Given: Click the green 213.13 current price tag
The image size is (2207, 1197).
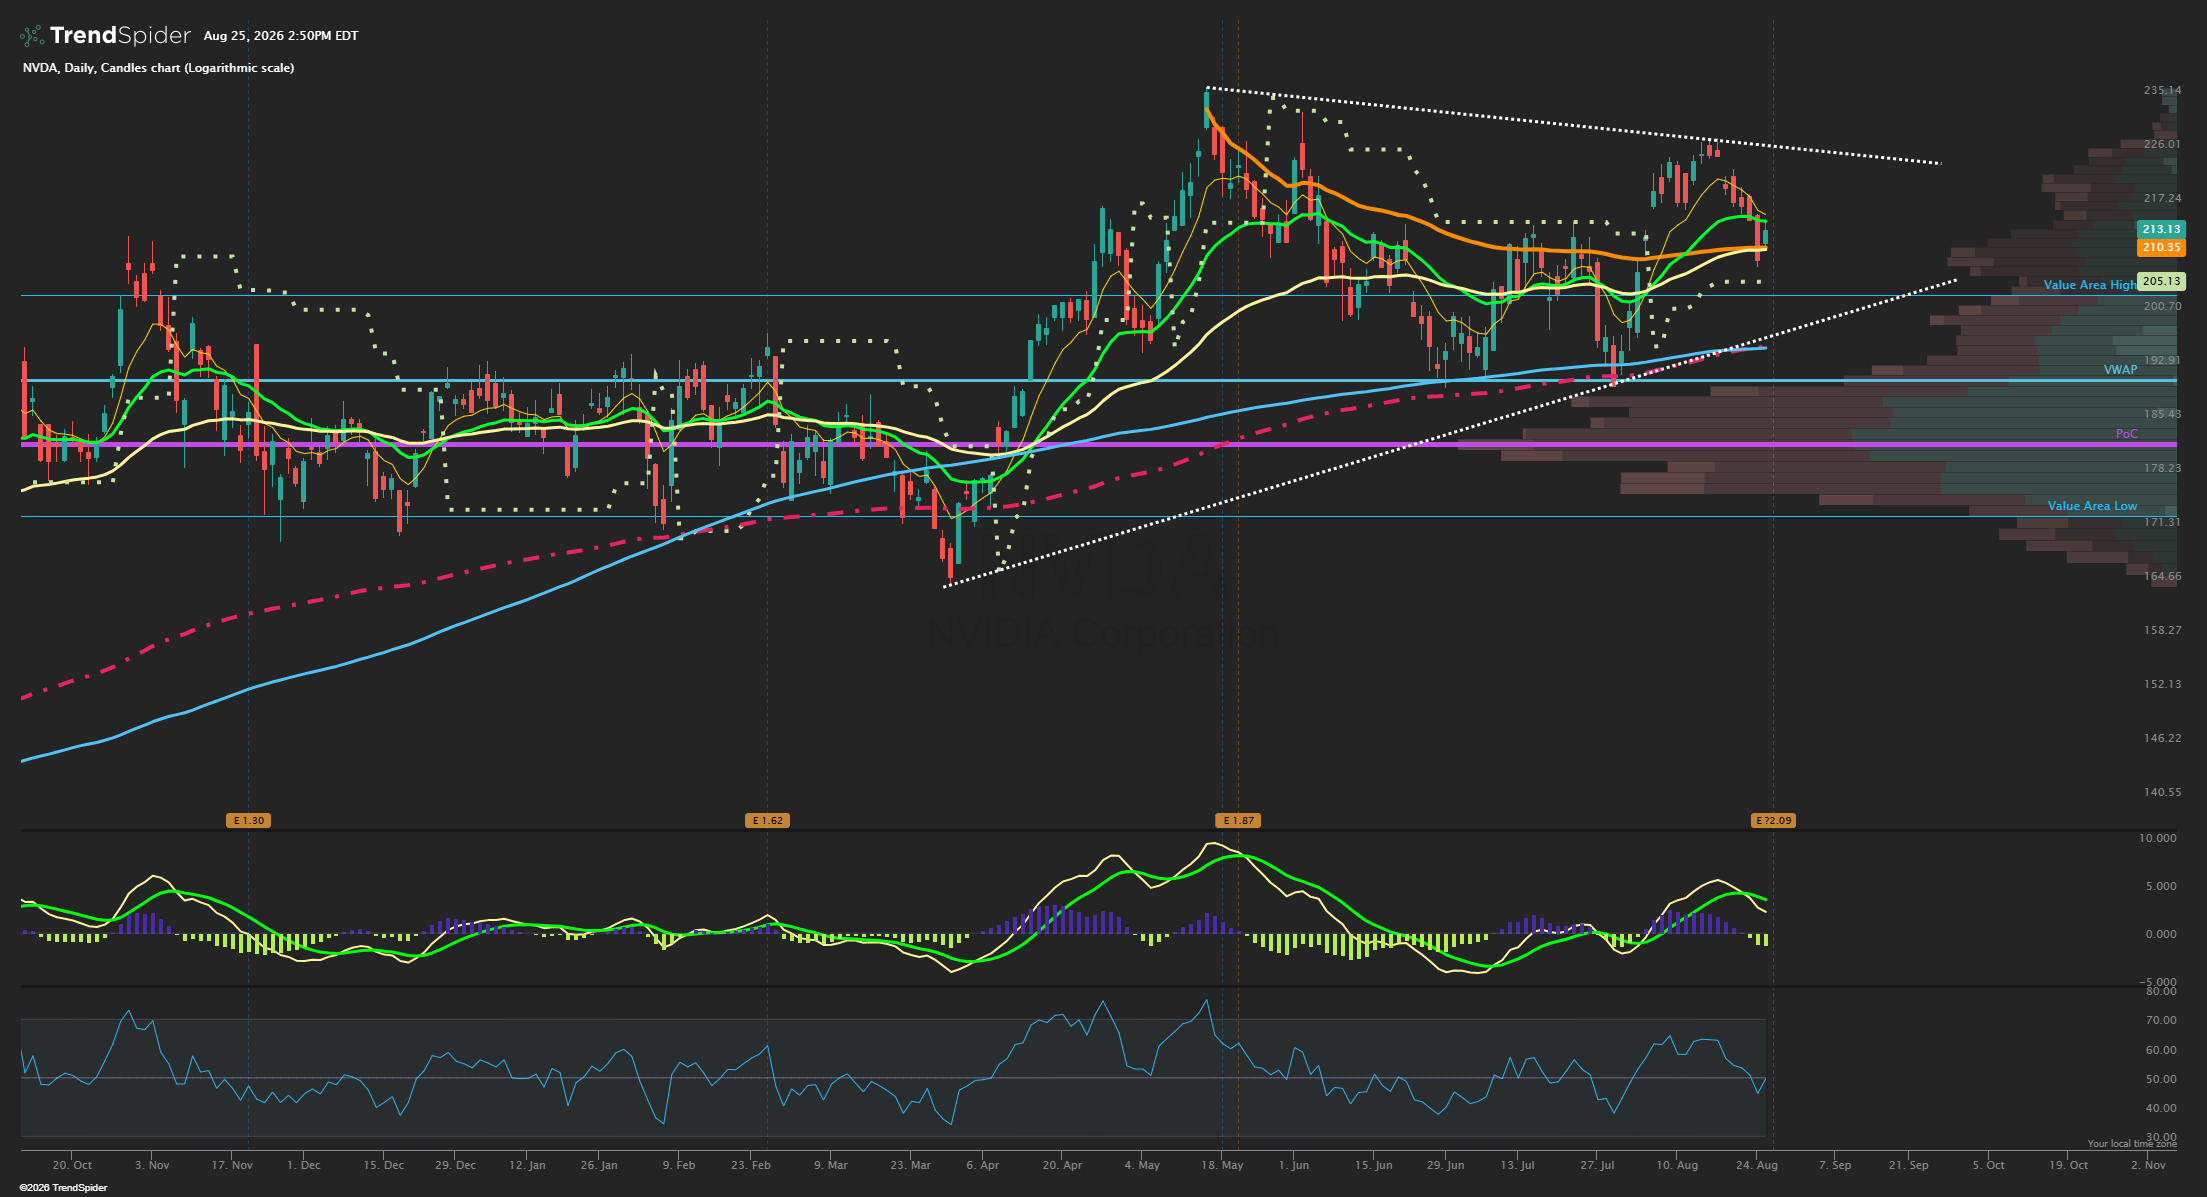Looking at the screenshot, I should [2161, 229].
